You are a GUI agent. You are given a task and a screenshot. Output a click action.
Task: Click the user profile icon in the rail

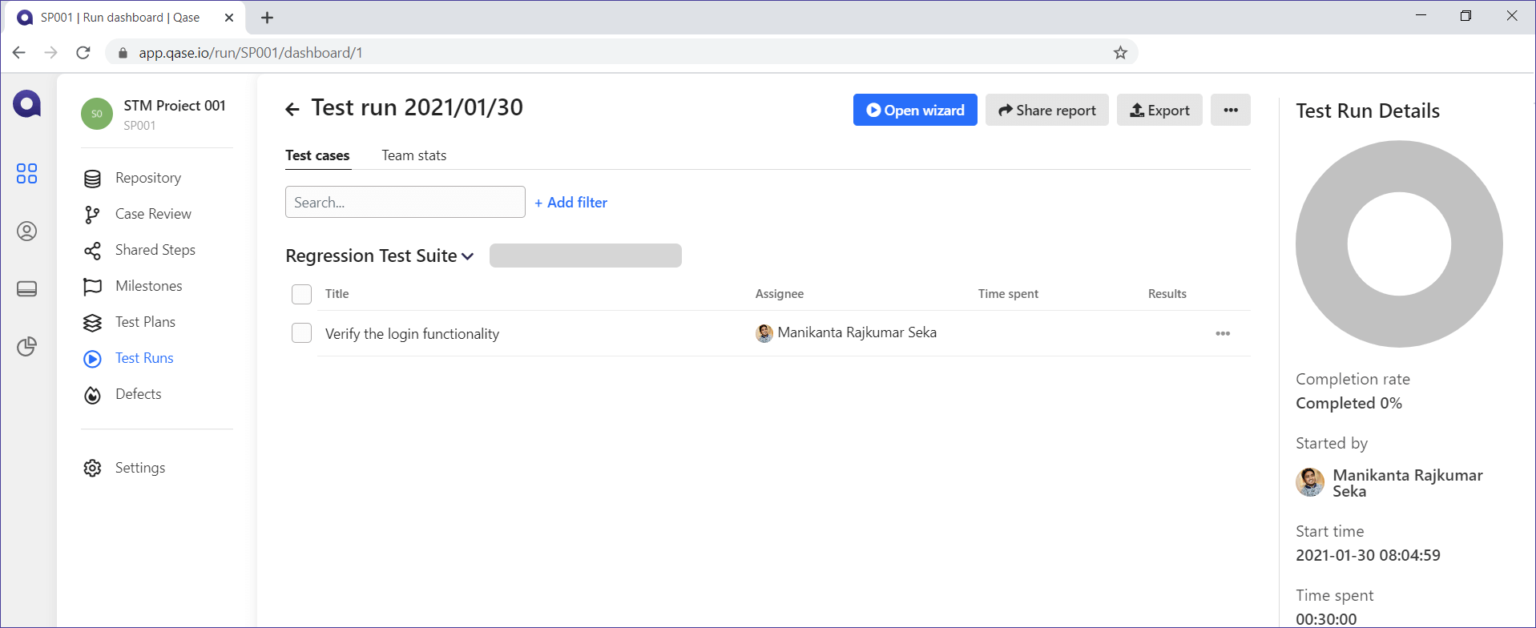point(26,231)
